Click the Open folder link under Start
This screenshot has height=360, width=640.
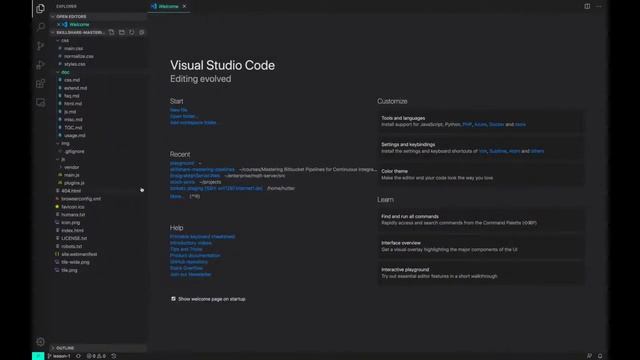[183, 116]
